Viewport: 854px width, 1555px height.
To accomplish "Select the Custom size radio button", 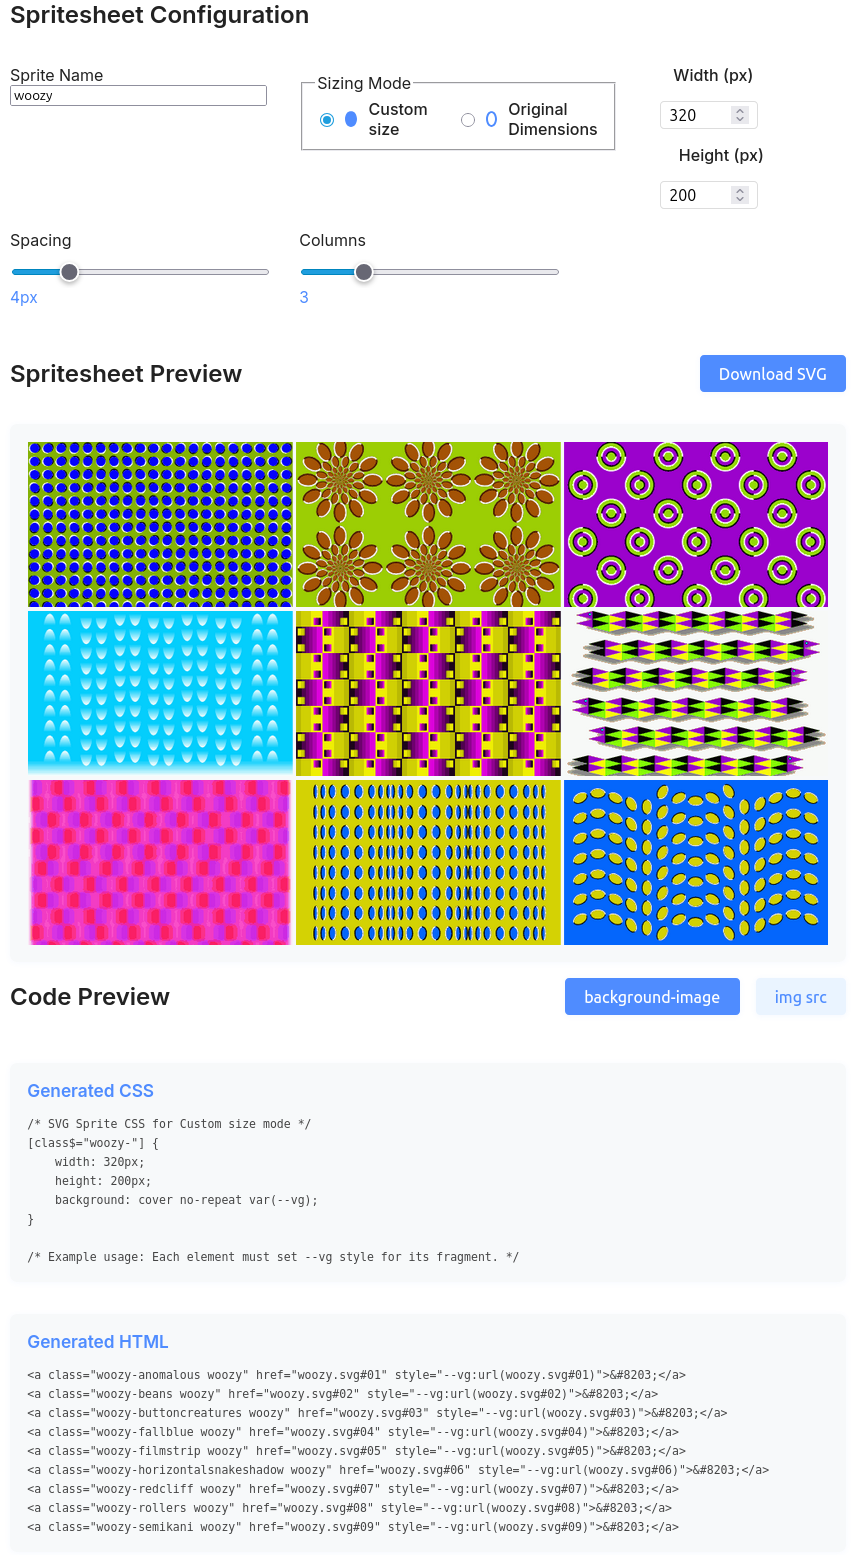I will pyautogui.click(x=327, y=120).
